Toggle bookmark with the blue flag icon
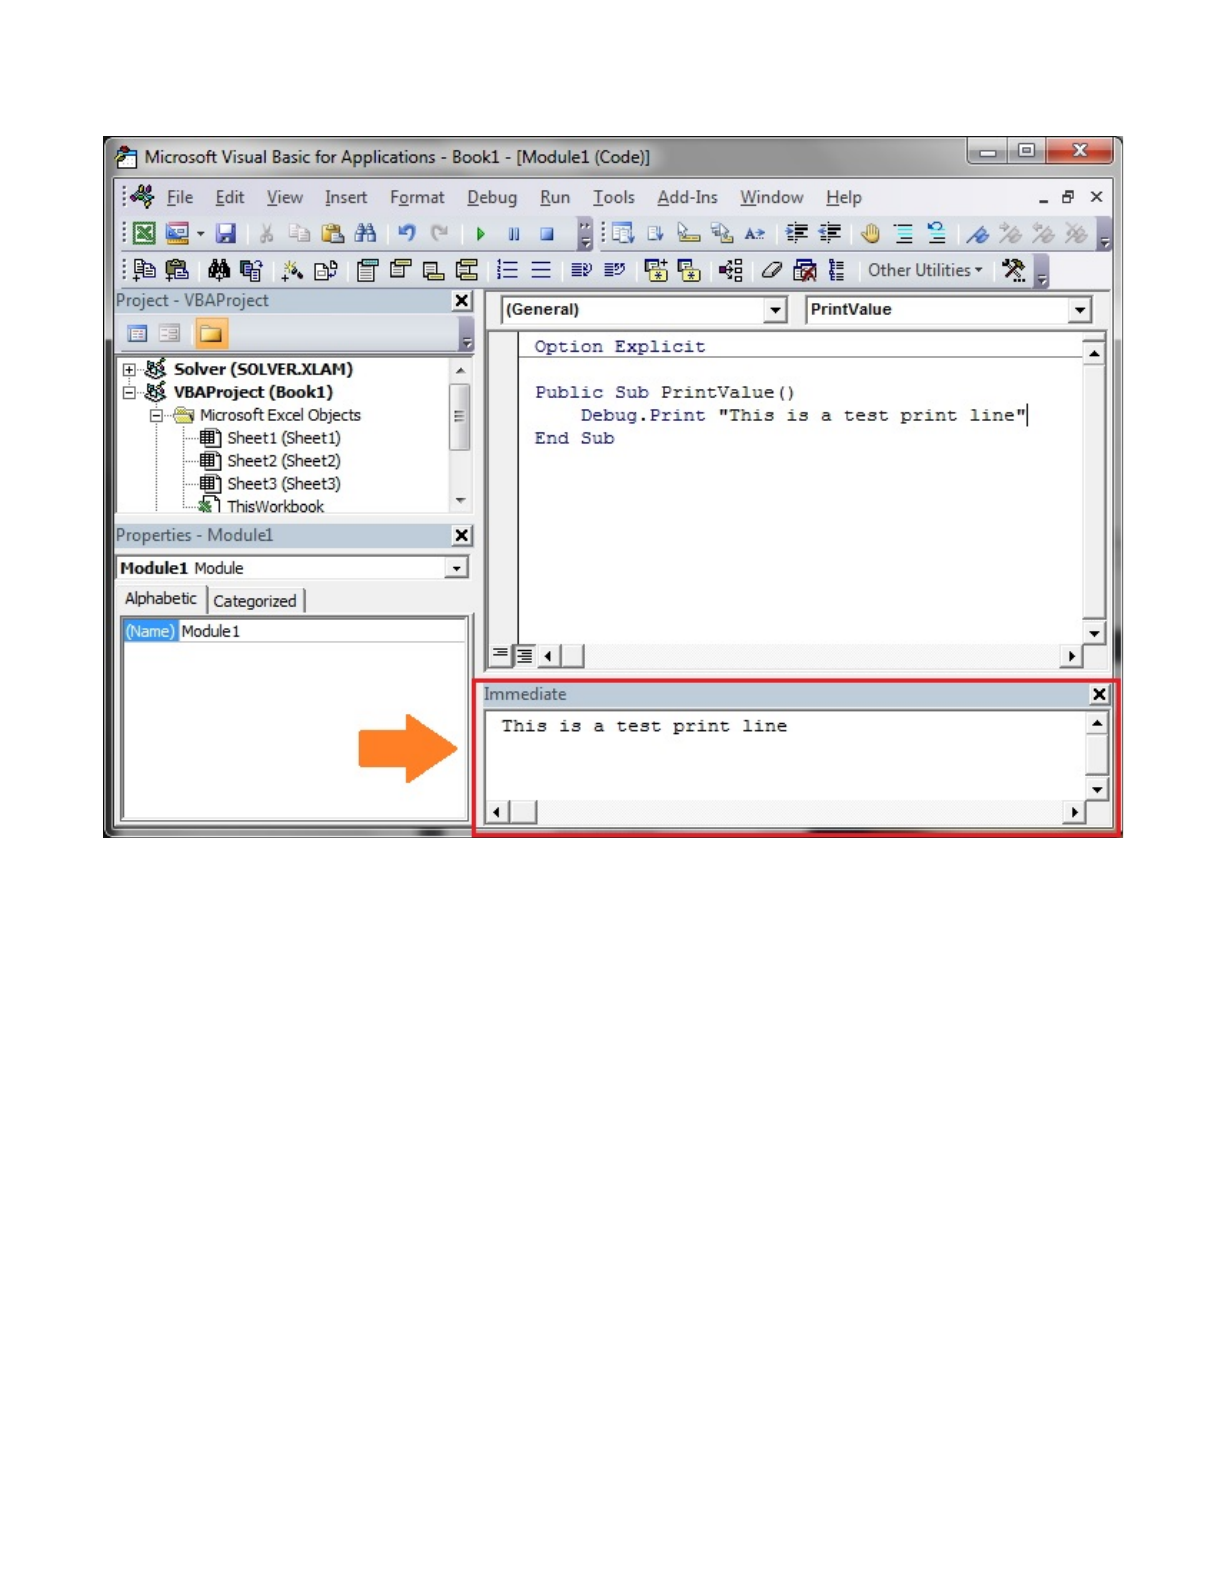 (x=977, y=234)
